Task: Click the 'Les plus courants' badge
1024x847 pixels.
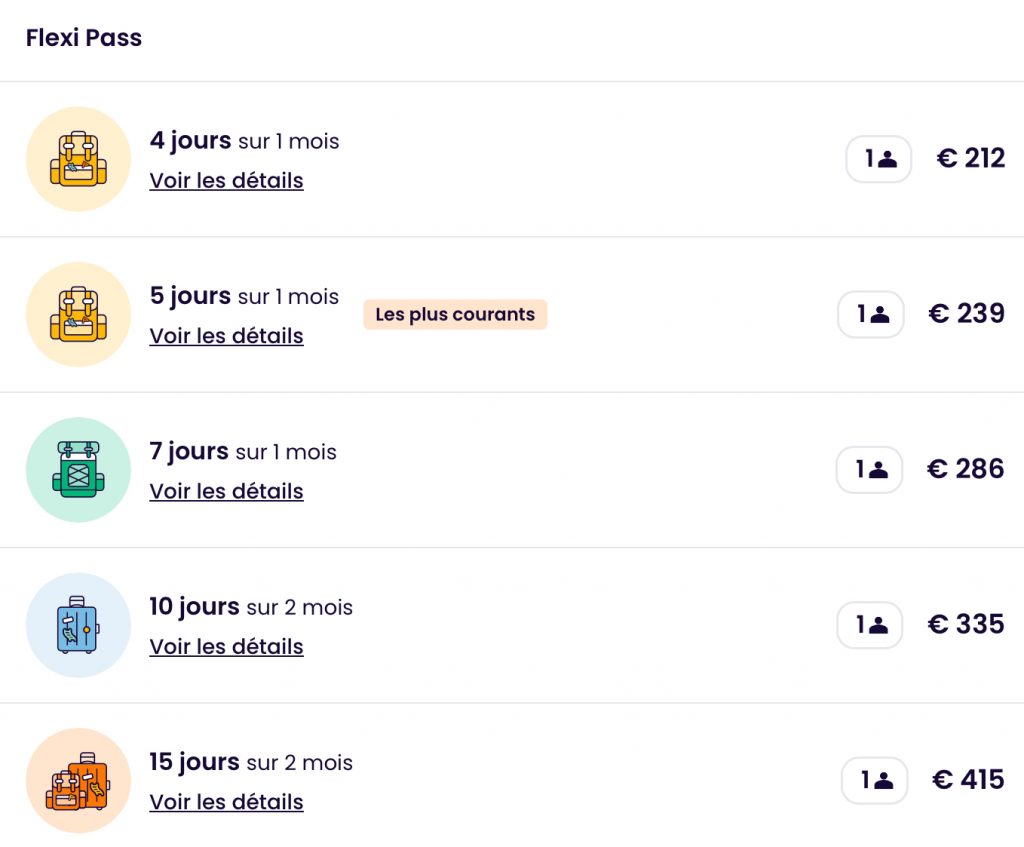Action: point(455,314)
